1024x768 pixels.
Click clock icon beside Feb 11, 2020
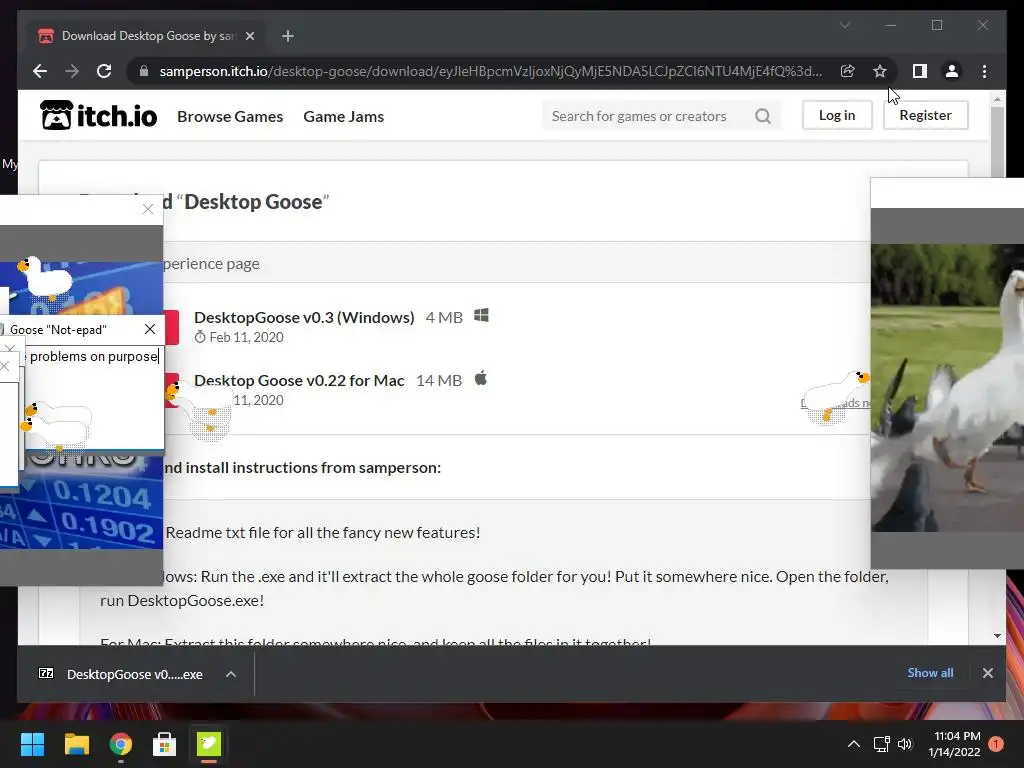(200, 337)
